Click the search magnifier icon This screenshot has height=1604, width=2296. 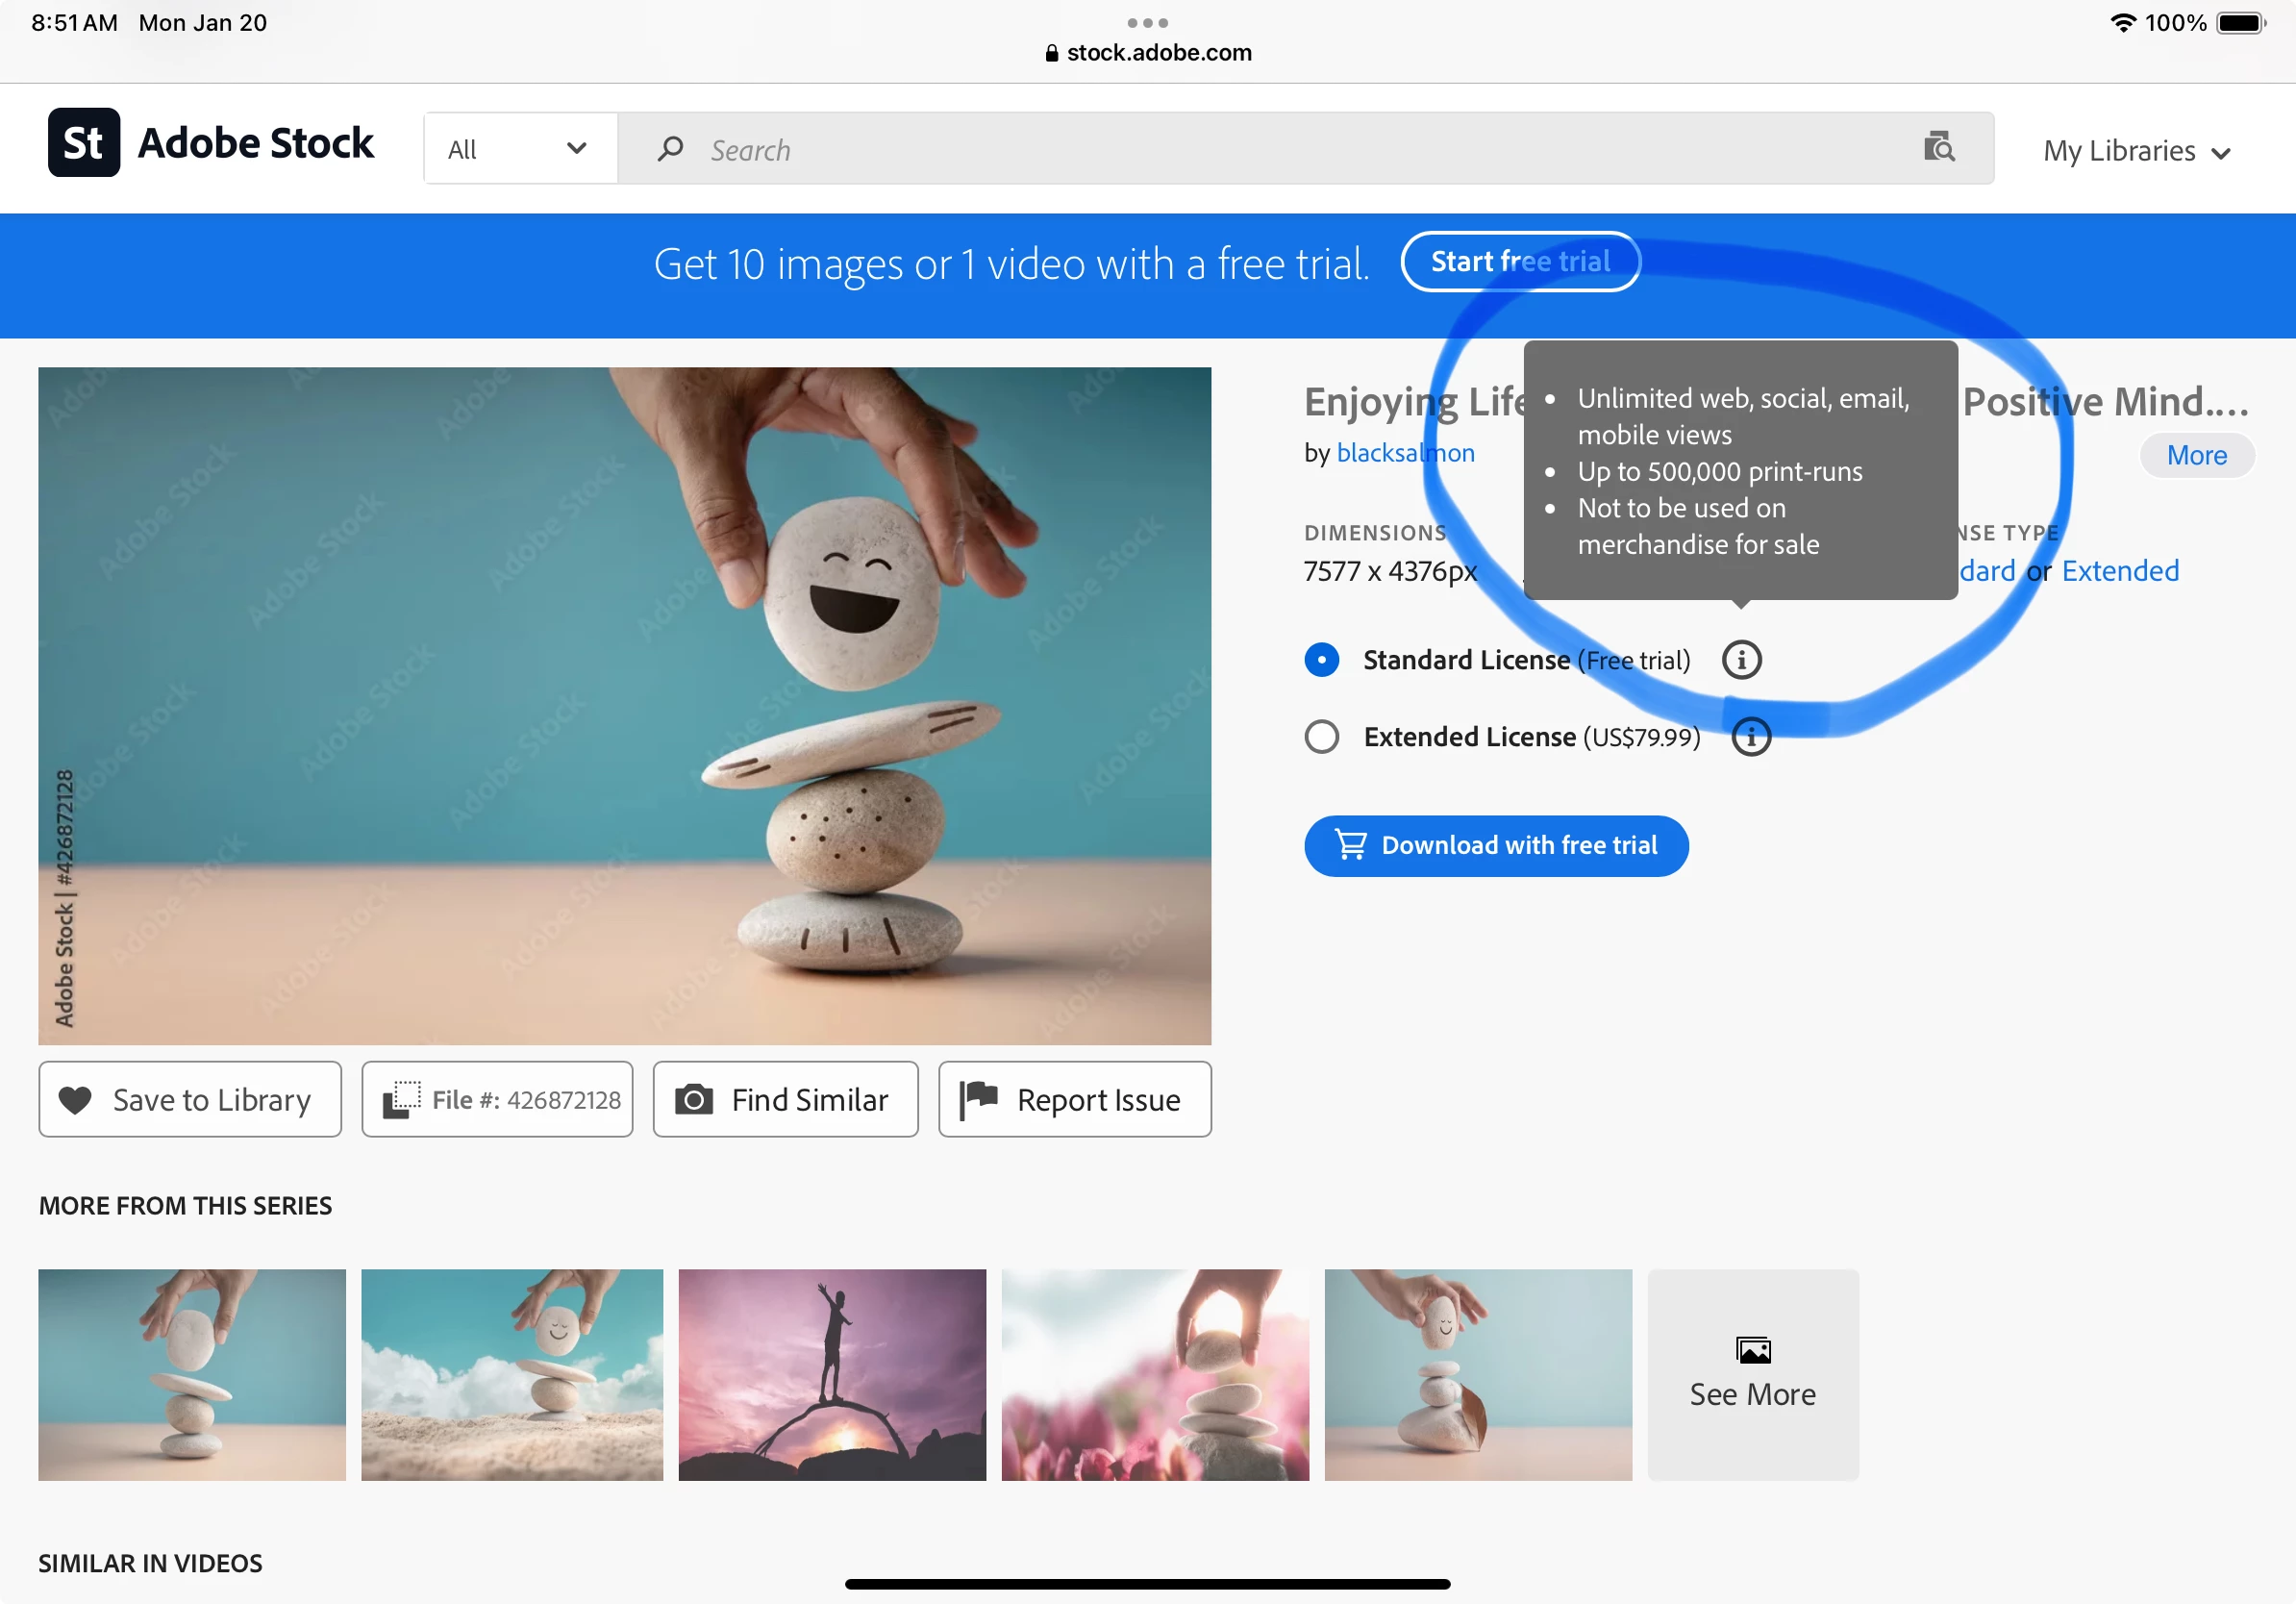pos(670,149)
